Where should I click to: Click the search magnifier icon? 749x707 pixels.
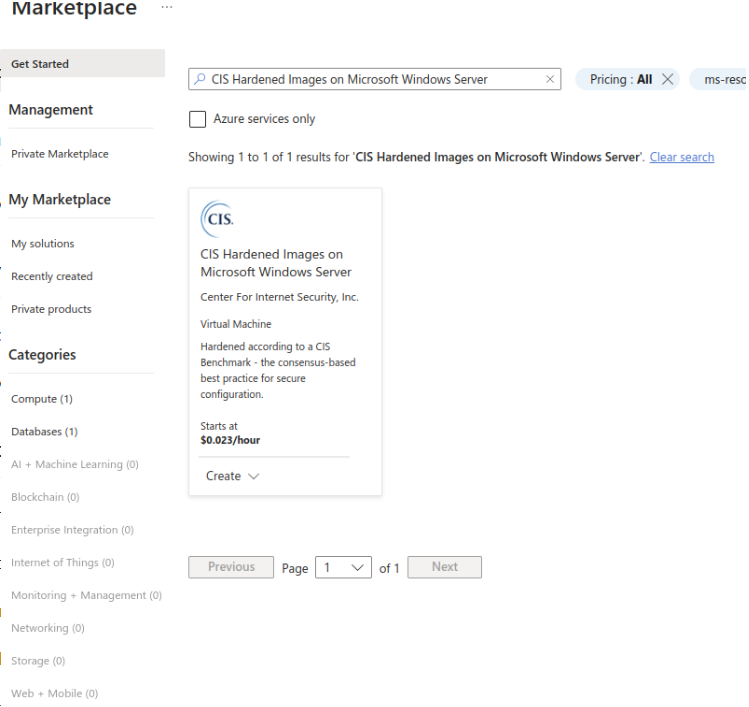click(x=200, y=80)
